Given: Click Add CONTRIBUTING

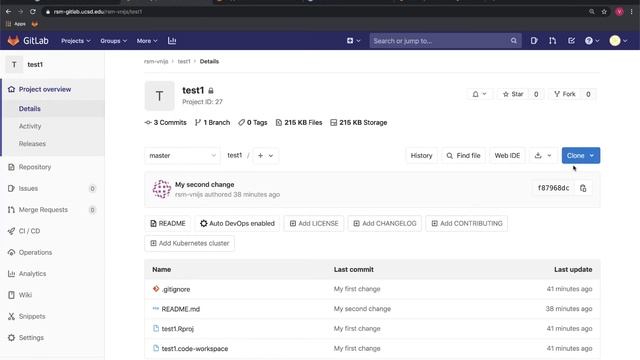Looking at the screenshot, I should (x=467, y=224).
